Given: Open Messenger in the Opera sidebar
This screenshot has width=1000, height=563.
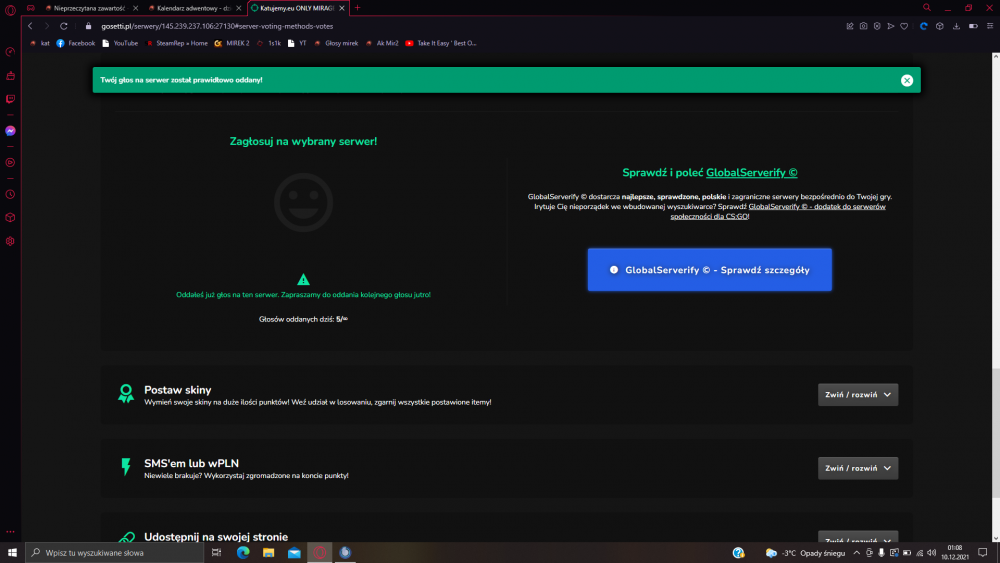Looking at the screenshot, I should pos(10,131).
